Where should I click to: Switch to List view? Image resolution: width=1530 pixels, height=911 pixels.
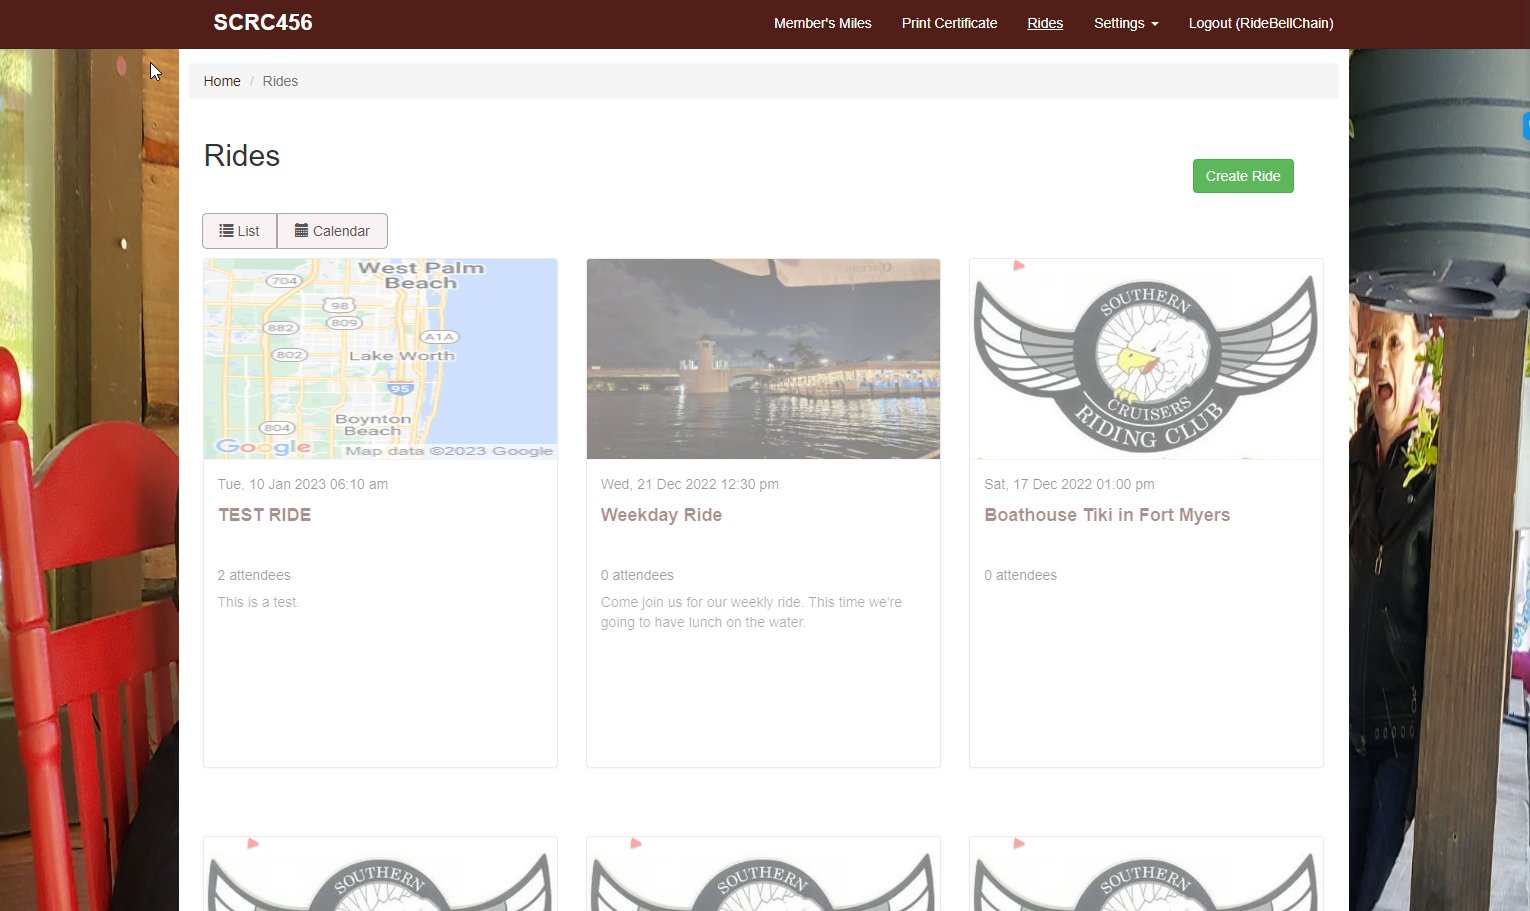pyautogui.click(x=239, y=230)
